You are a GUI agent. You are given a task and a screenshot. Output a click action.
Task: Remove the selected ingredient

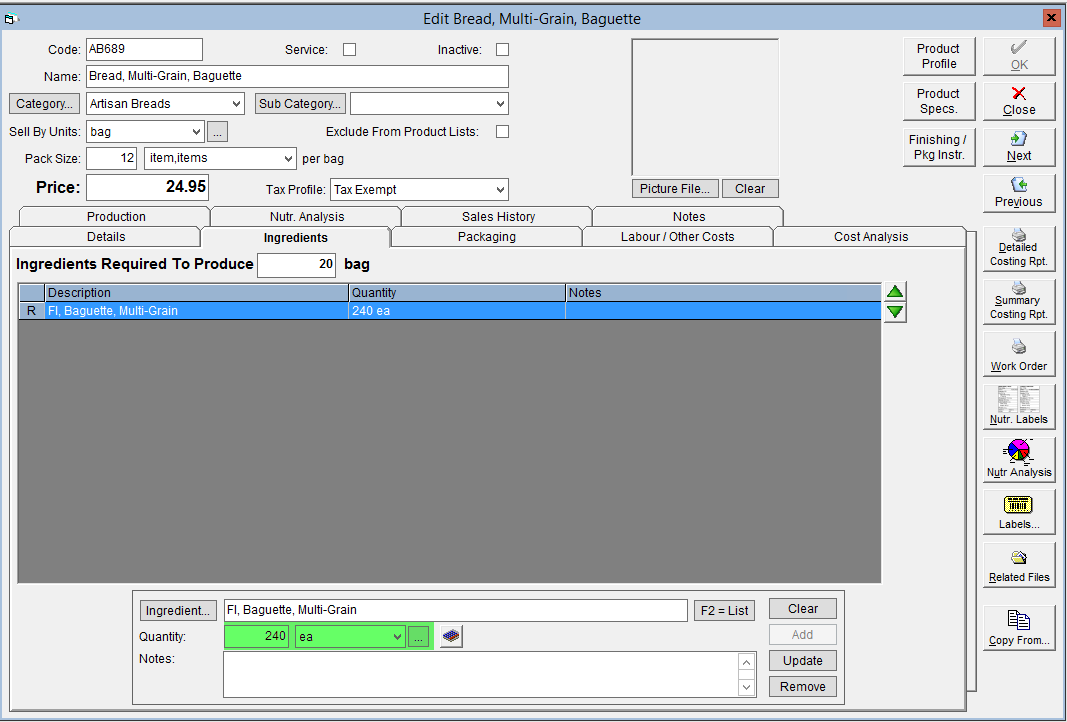(802, 687)
